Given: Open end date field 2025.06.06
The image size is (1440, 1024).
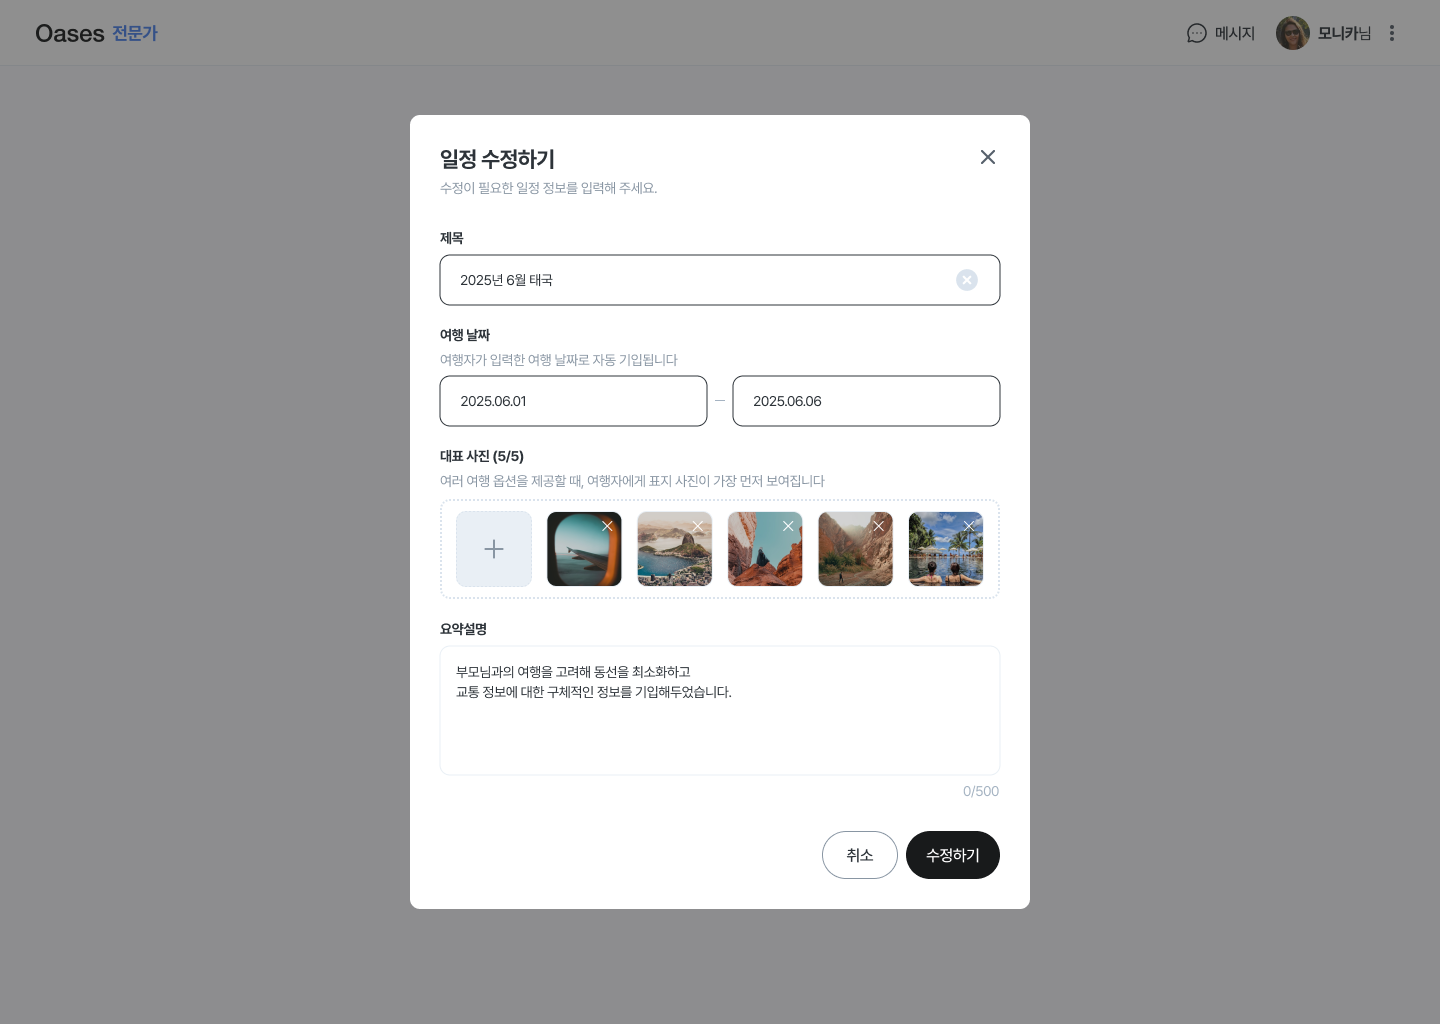Looking at the screenshot, I should (x=866, y=401).
